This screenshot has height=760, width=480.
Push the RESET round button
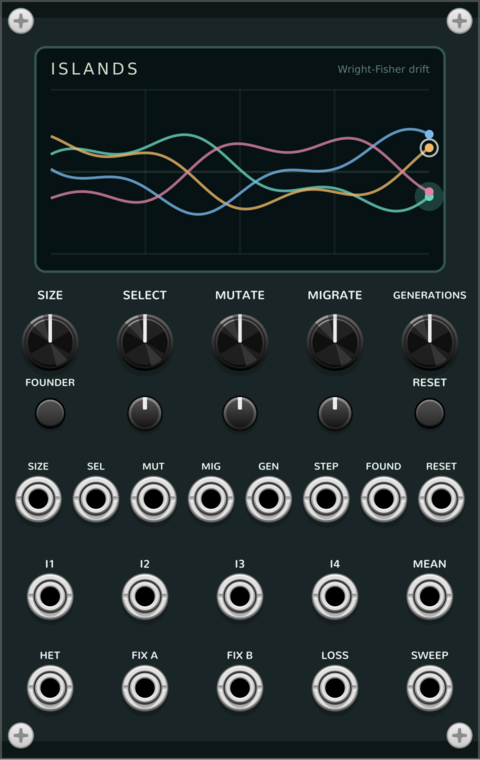430,413
